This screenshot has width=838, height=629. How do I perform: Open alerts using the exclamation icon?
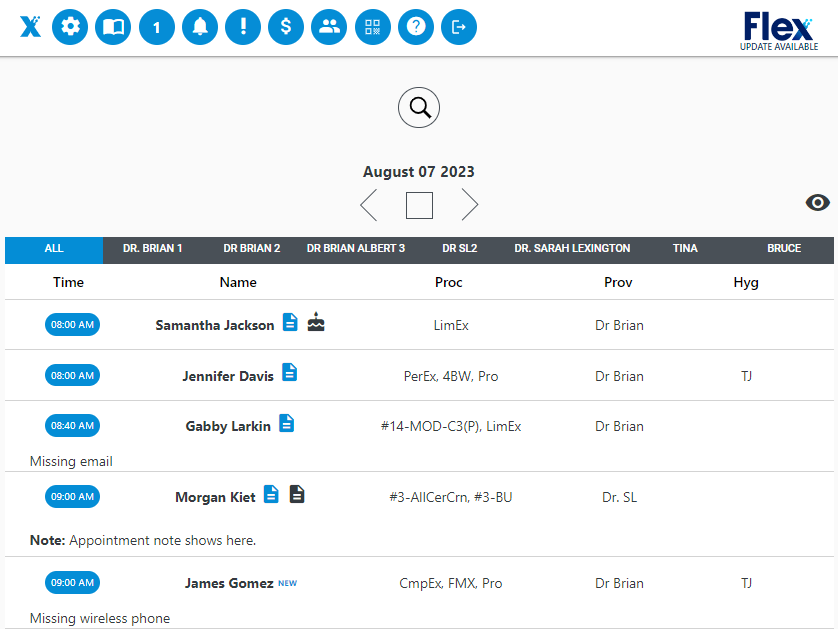point(242,27)
